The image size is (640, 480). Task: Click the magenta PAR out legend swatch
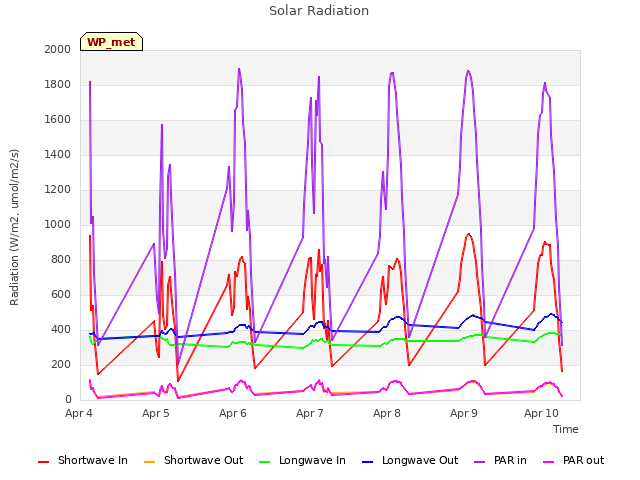(549, 462)
